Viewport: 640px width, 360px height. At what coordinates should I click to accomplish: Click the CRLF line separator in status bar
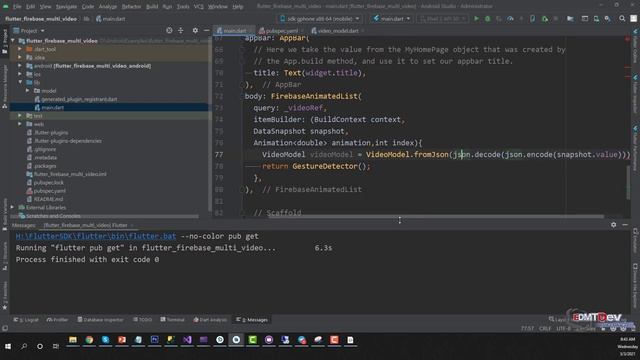click(545, 328)
